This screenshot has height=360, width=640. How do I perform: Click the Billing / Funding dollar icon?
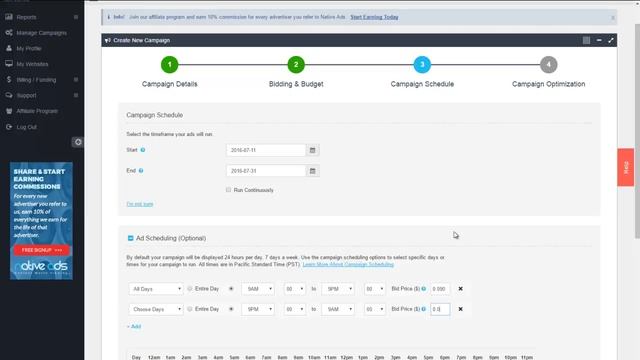point(9,80)
